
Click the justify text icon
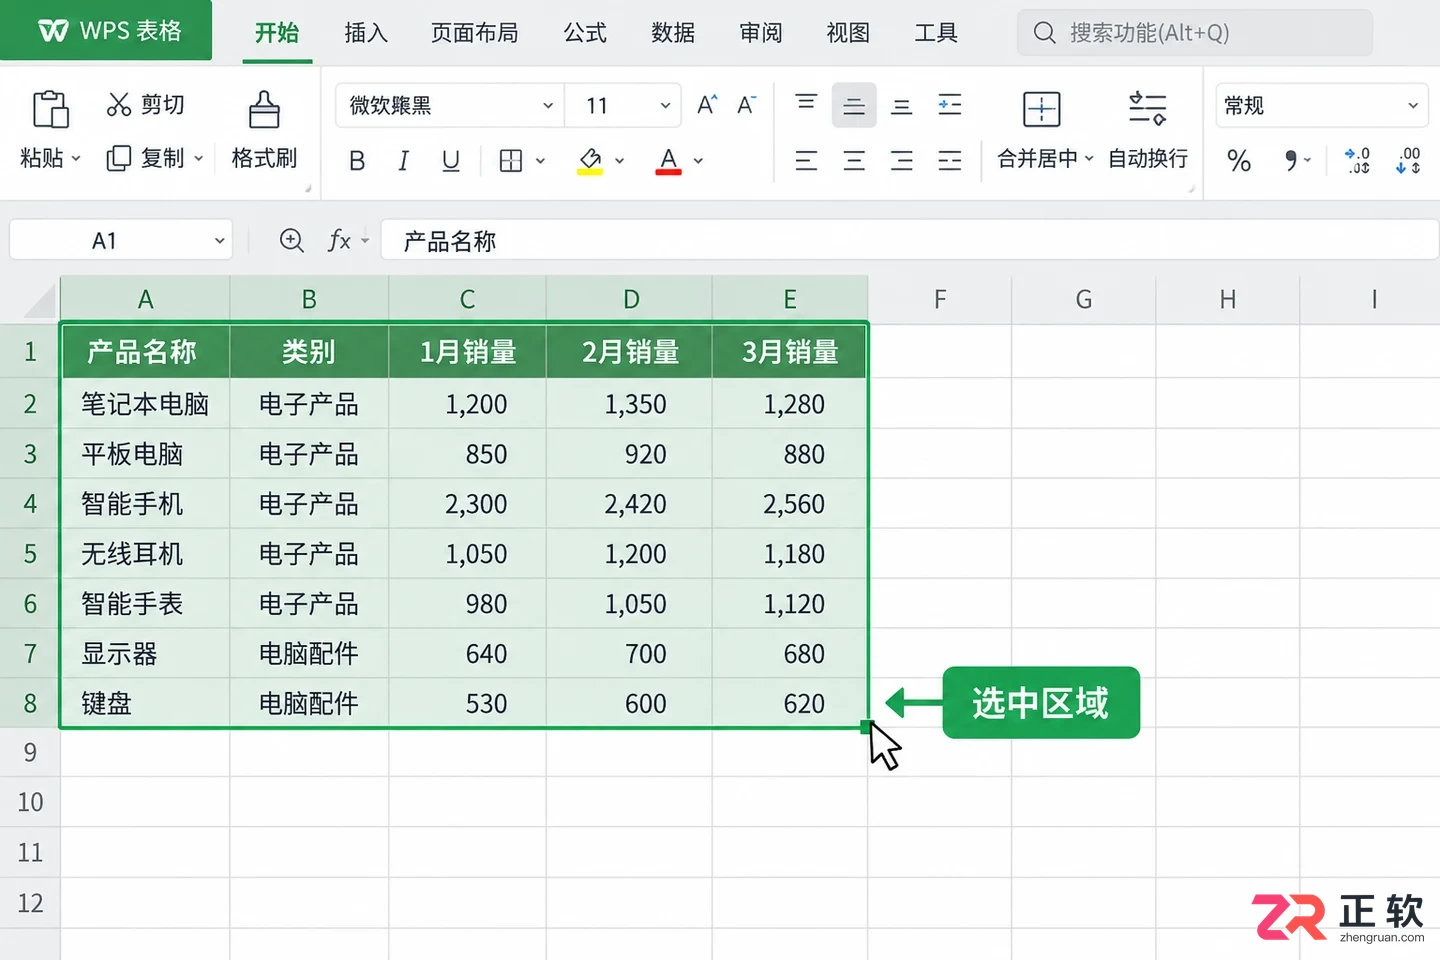pos(950,161)
